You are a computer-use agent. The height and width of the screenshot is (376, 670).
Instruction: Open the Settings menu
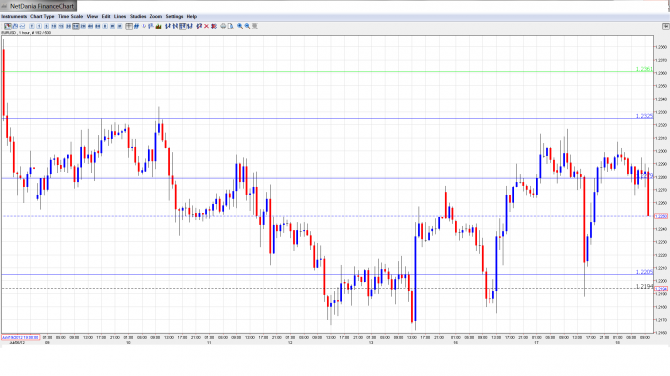[x=174, y=16]
